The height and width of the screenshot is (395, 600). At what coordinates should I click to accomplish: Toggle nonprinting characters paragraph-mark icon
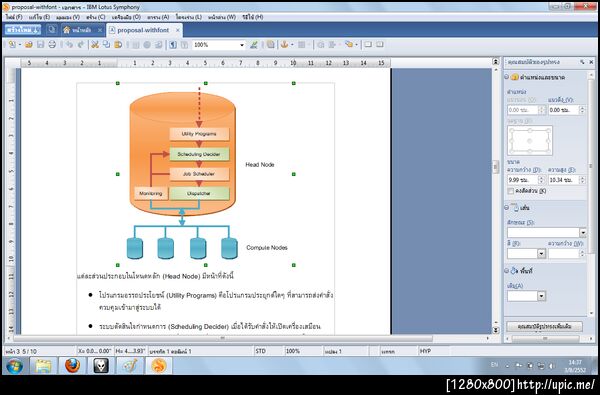click(173, 45)
